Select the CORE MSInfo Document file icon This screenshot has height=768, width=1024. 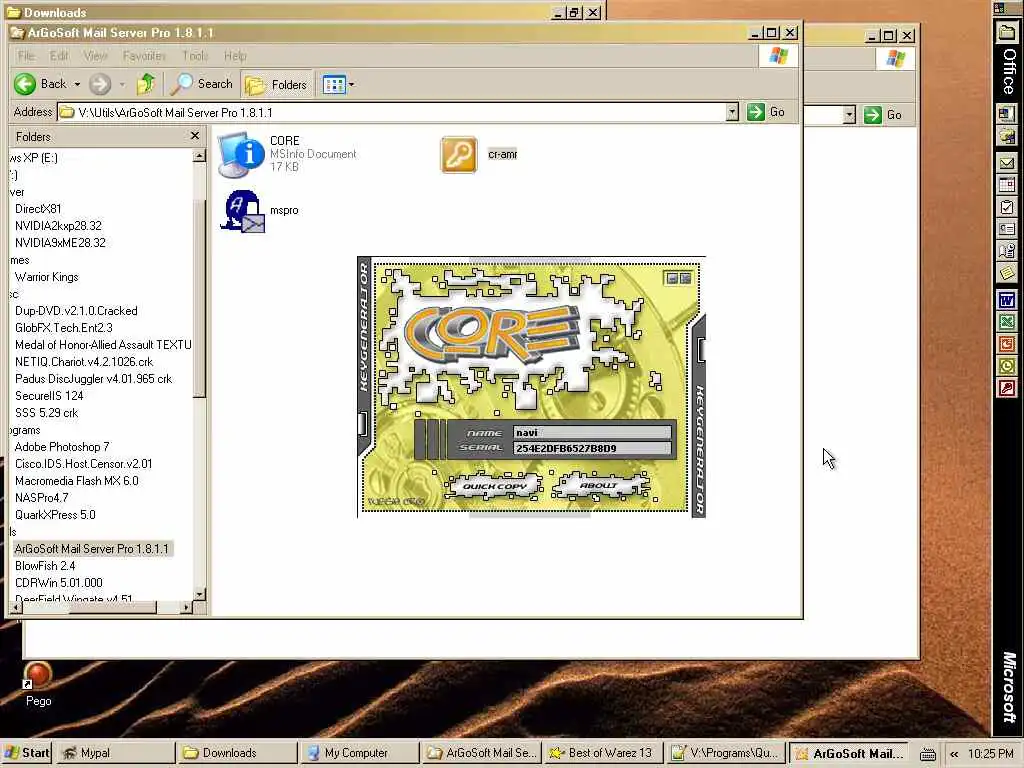click(x=241, y=155)
